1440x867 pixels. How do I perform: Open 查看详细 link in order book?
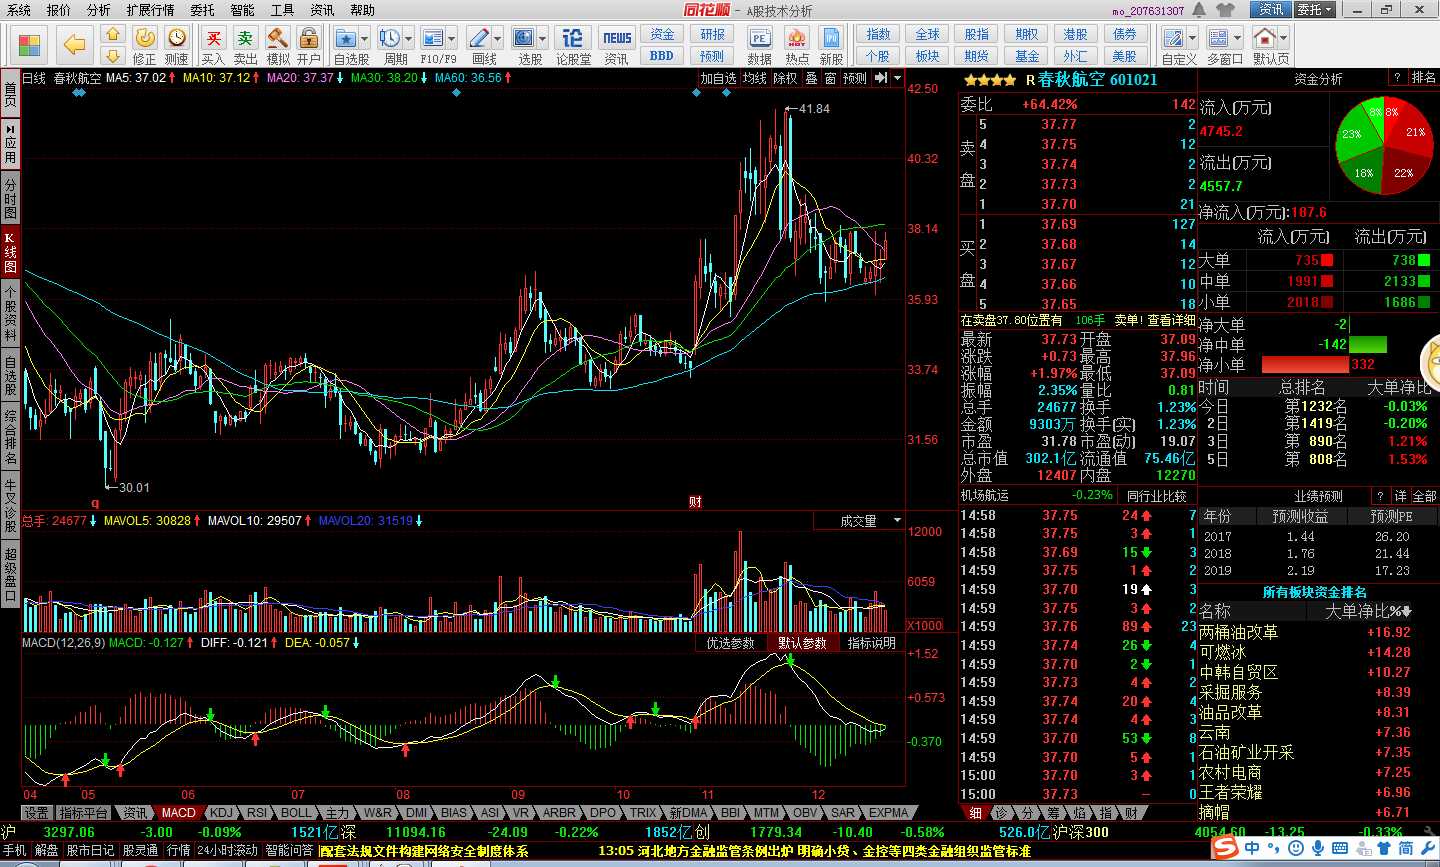click(1171, 320)
